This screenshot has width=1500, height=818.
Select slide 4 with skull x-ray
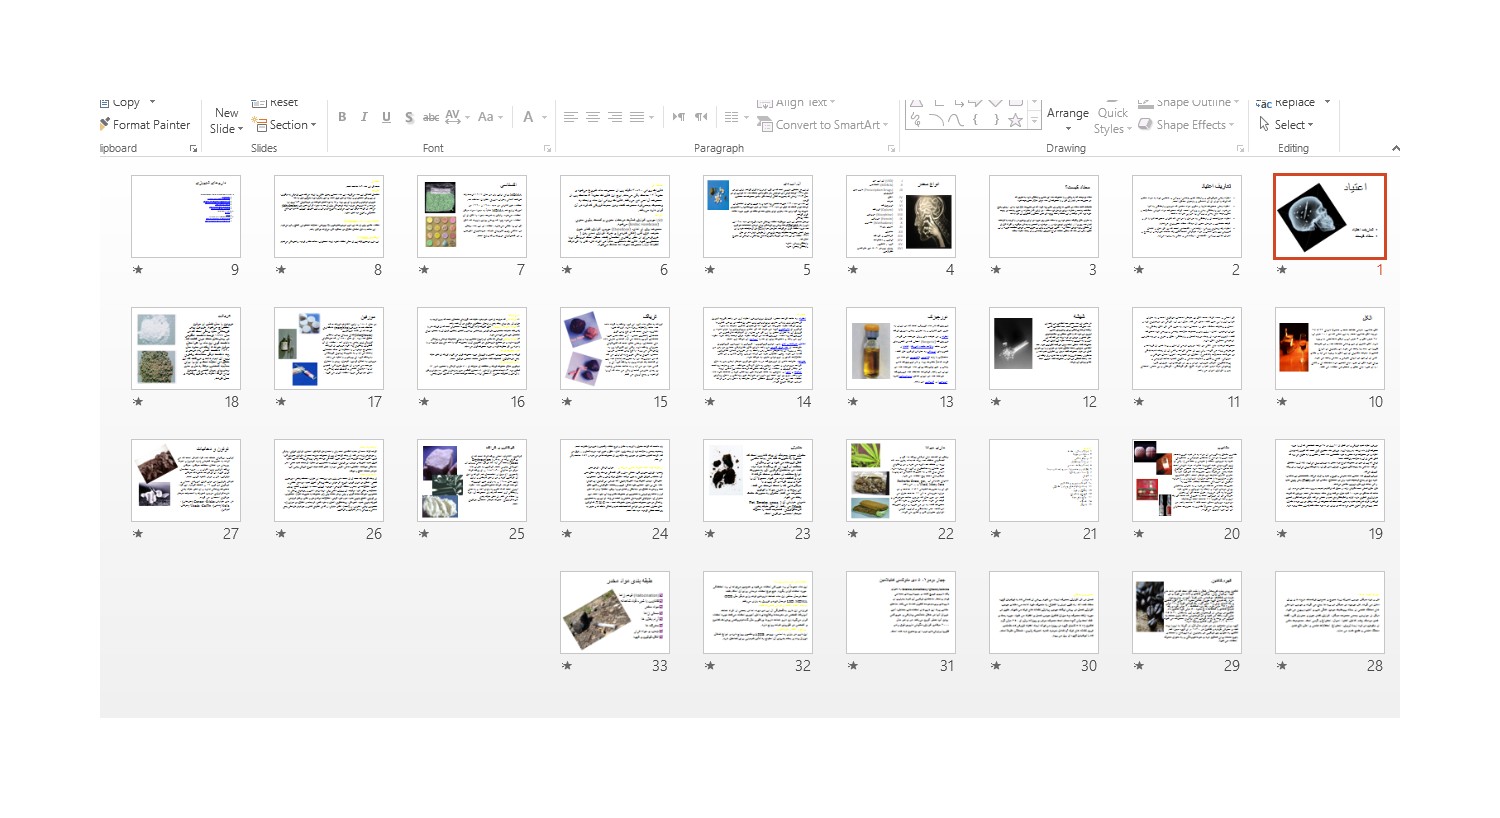pyautogui.click(x=901, y=216)
